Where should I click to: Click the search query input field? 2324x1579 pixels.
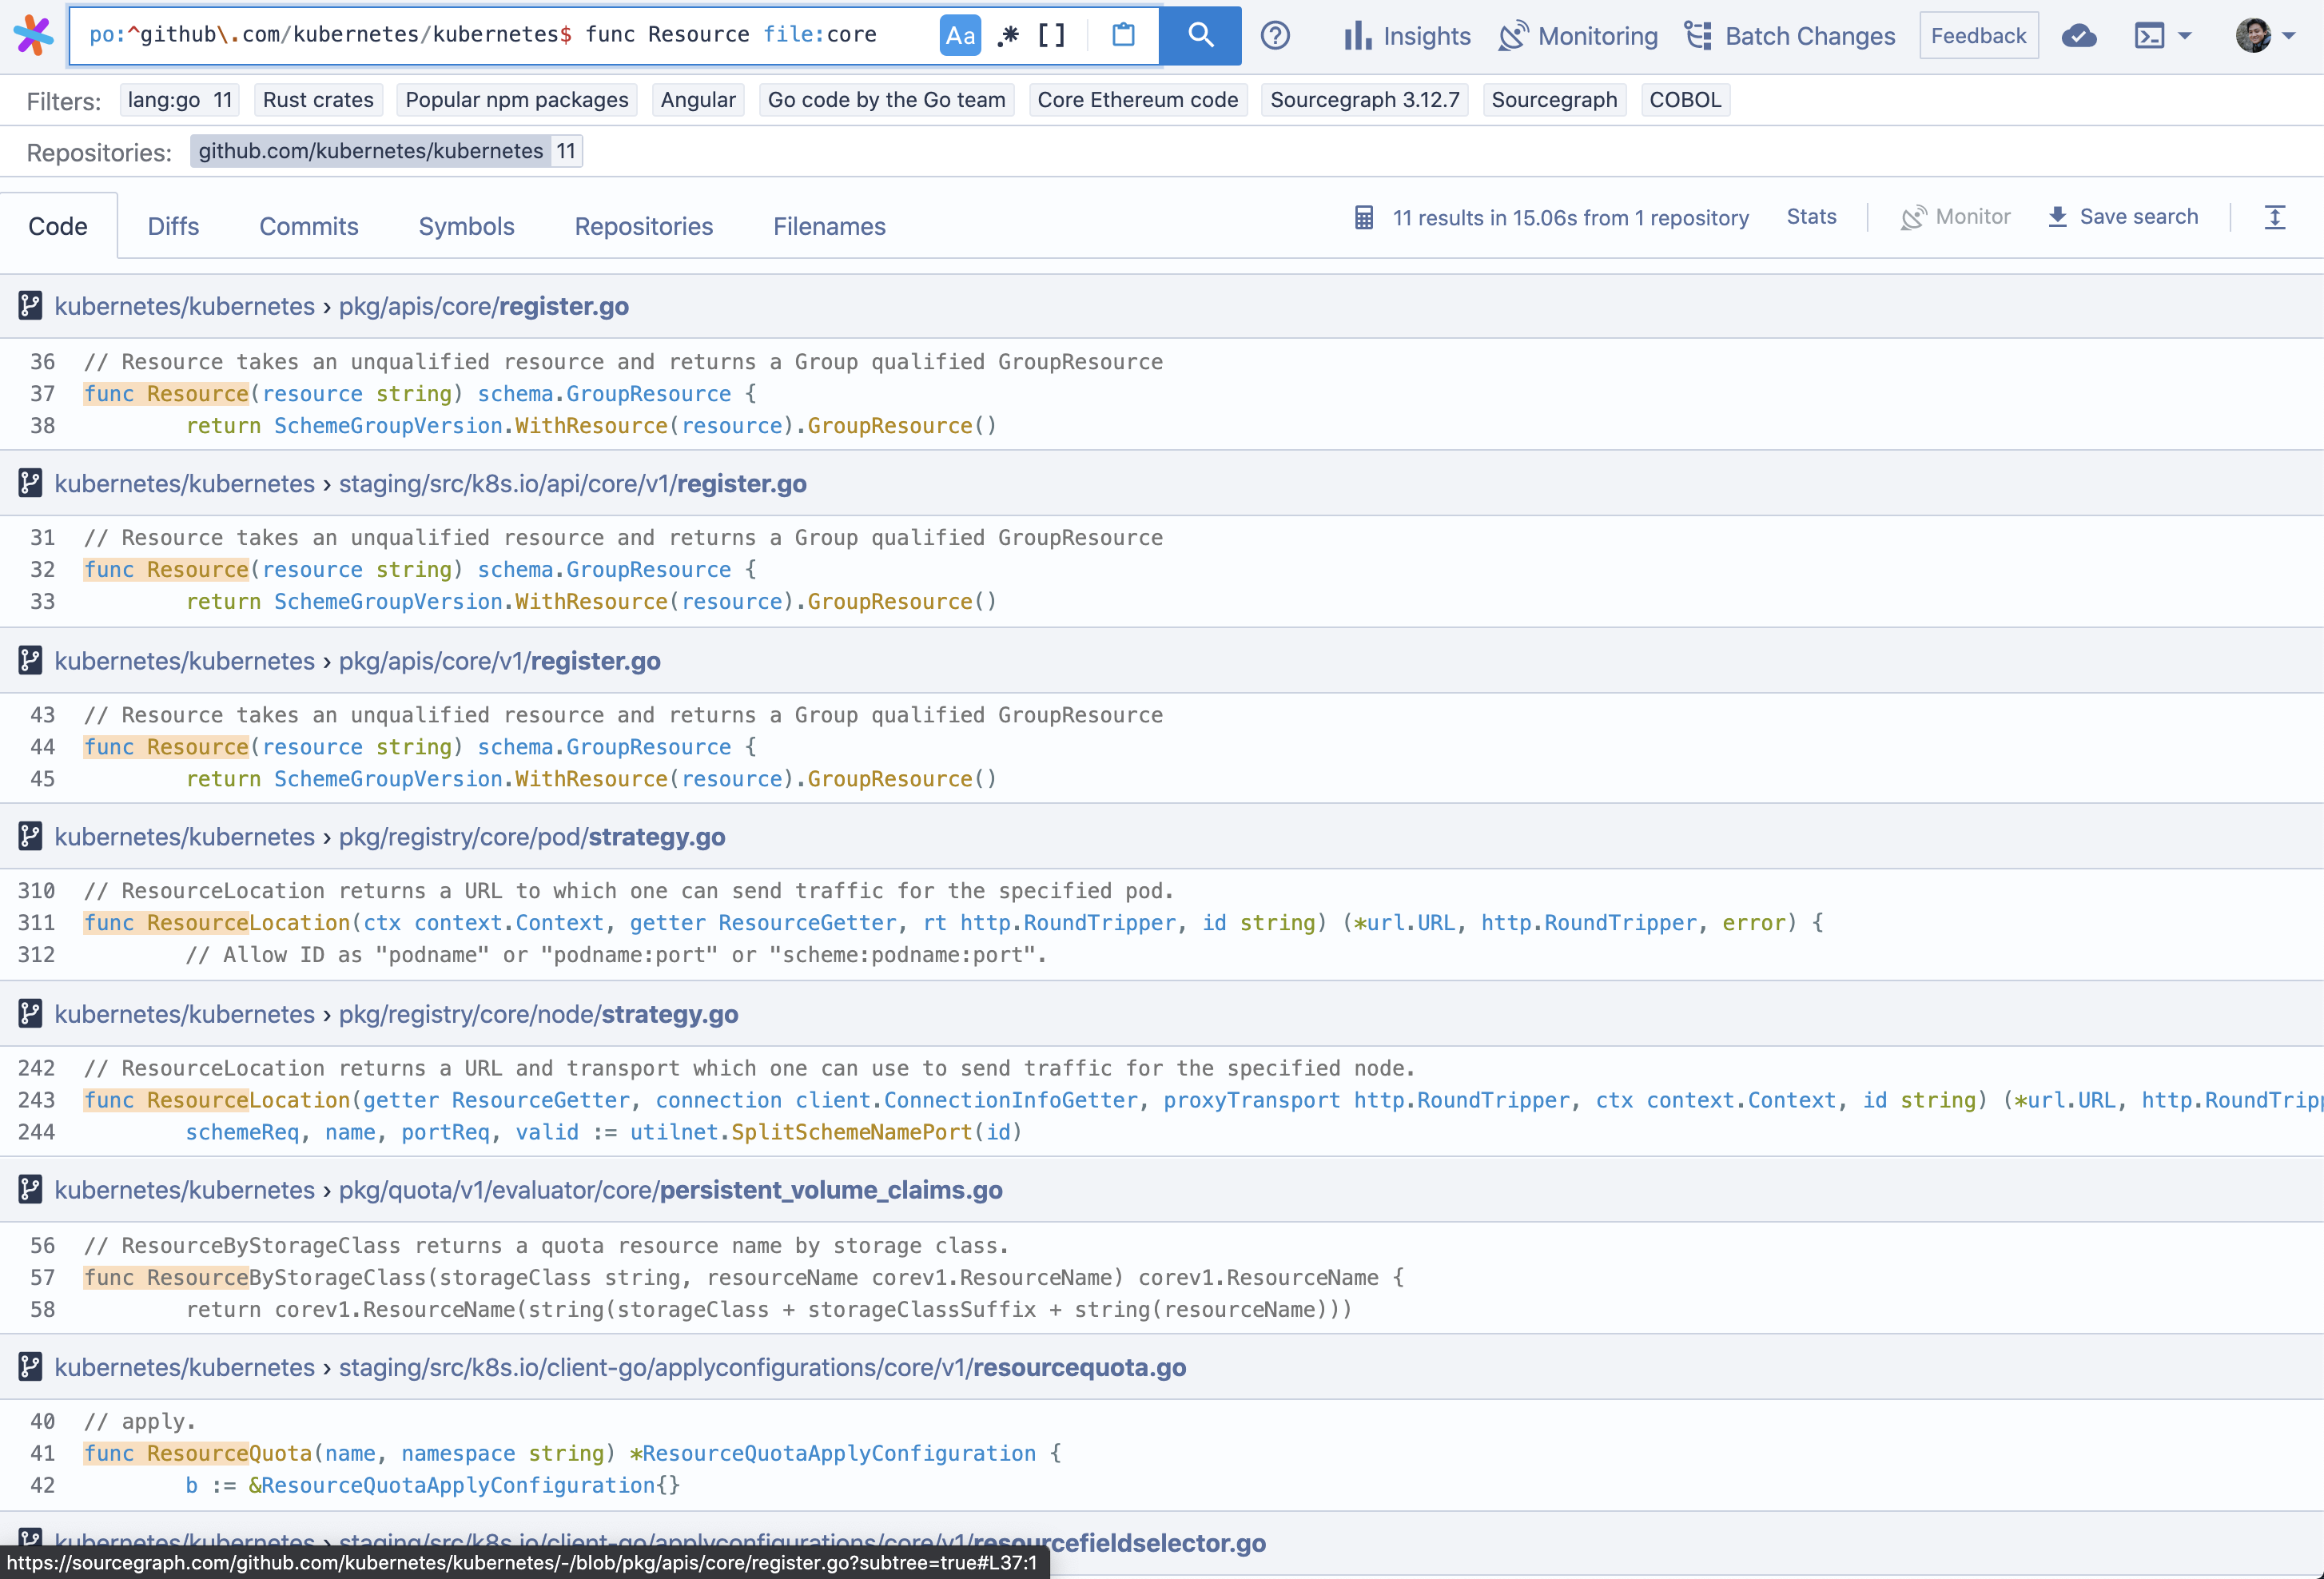500,36
